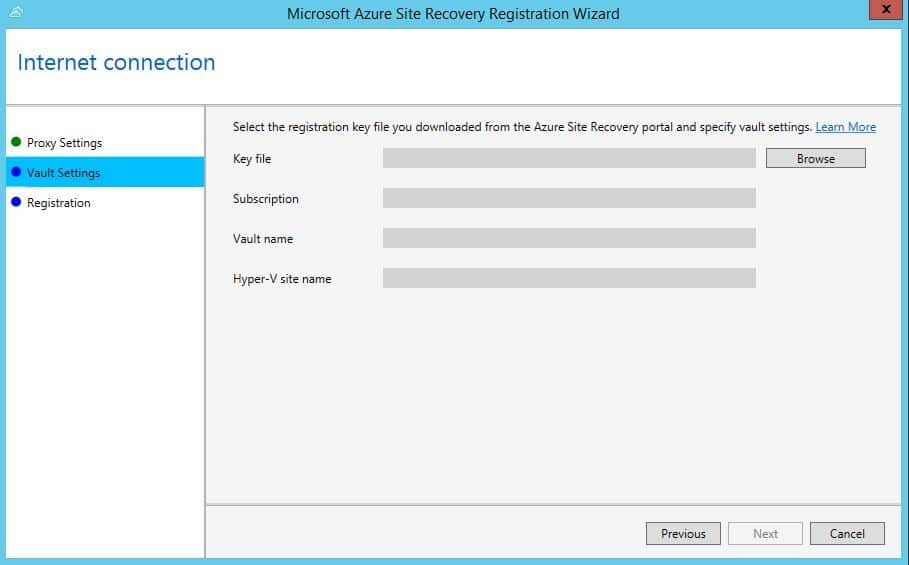Select the Hyper-V site name field

tap(569, 278)
